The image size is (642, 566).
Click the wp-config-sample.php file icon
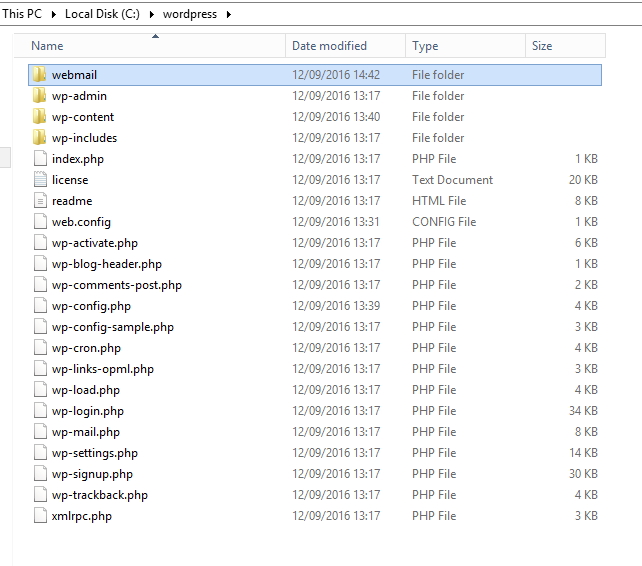pyautogui.click(x=40, y=327)
